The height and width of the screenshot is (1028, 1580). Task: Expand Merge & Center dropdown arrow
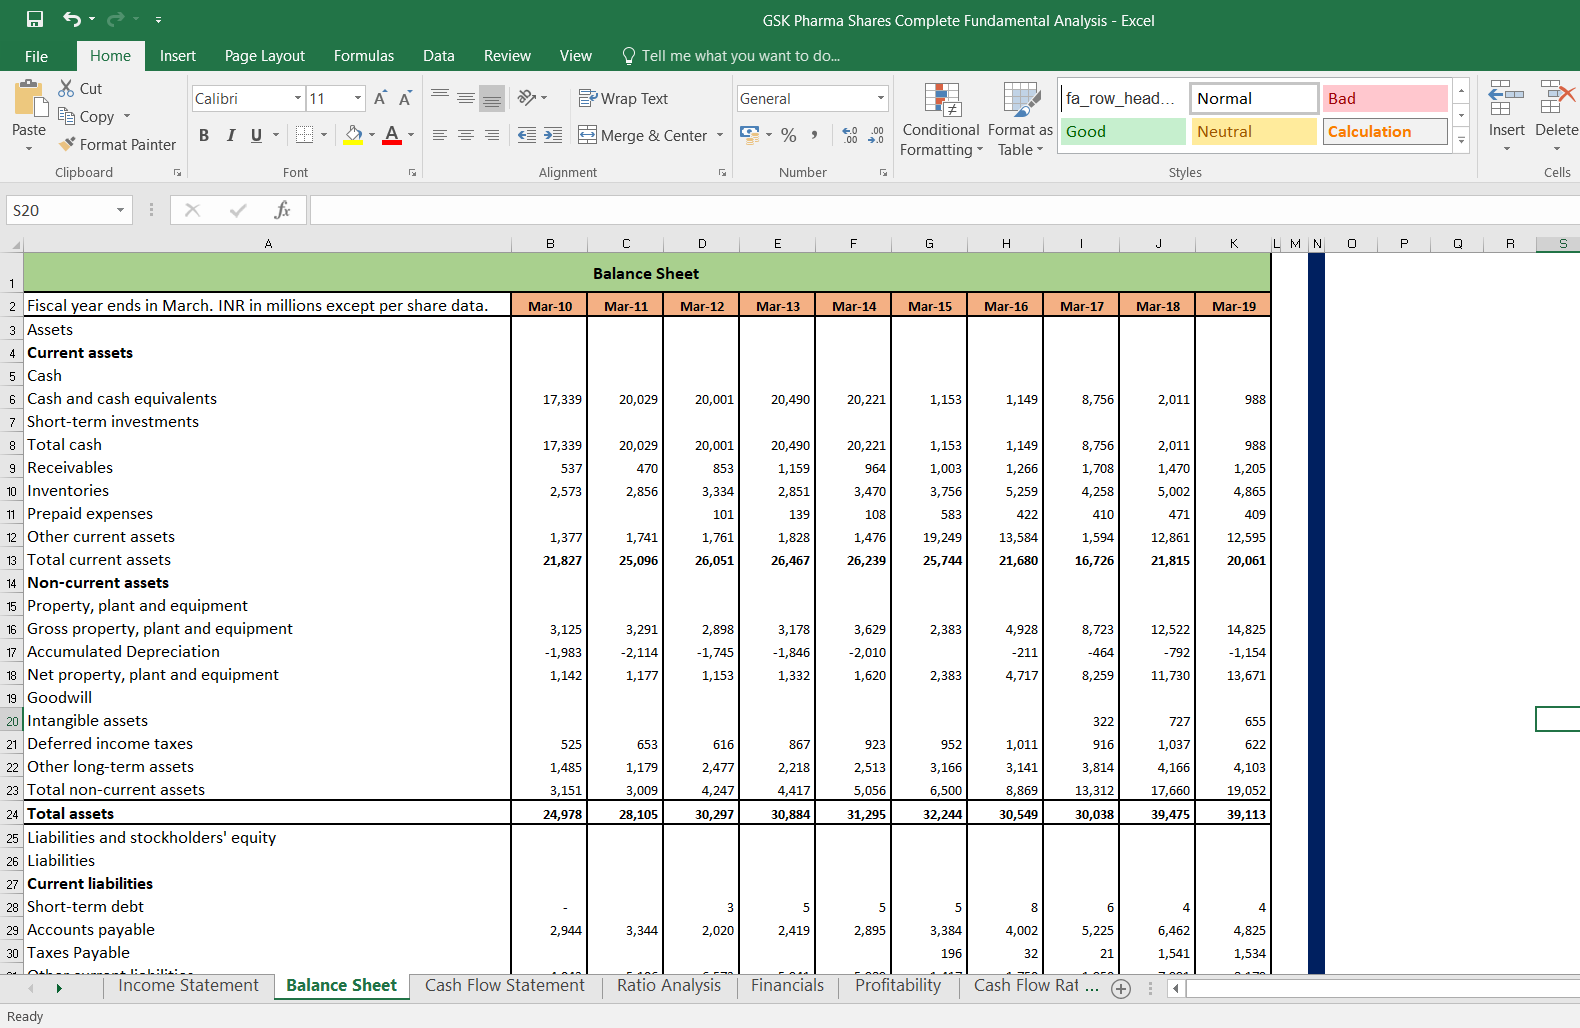click(720, 135)
